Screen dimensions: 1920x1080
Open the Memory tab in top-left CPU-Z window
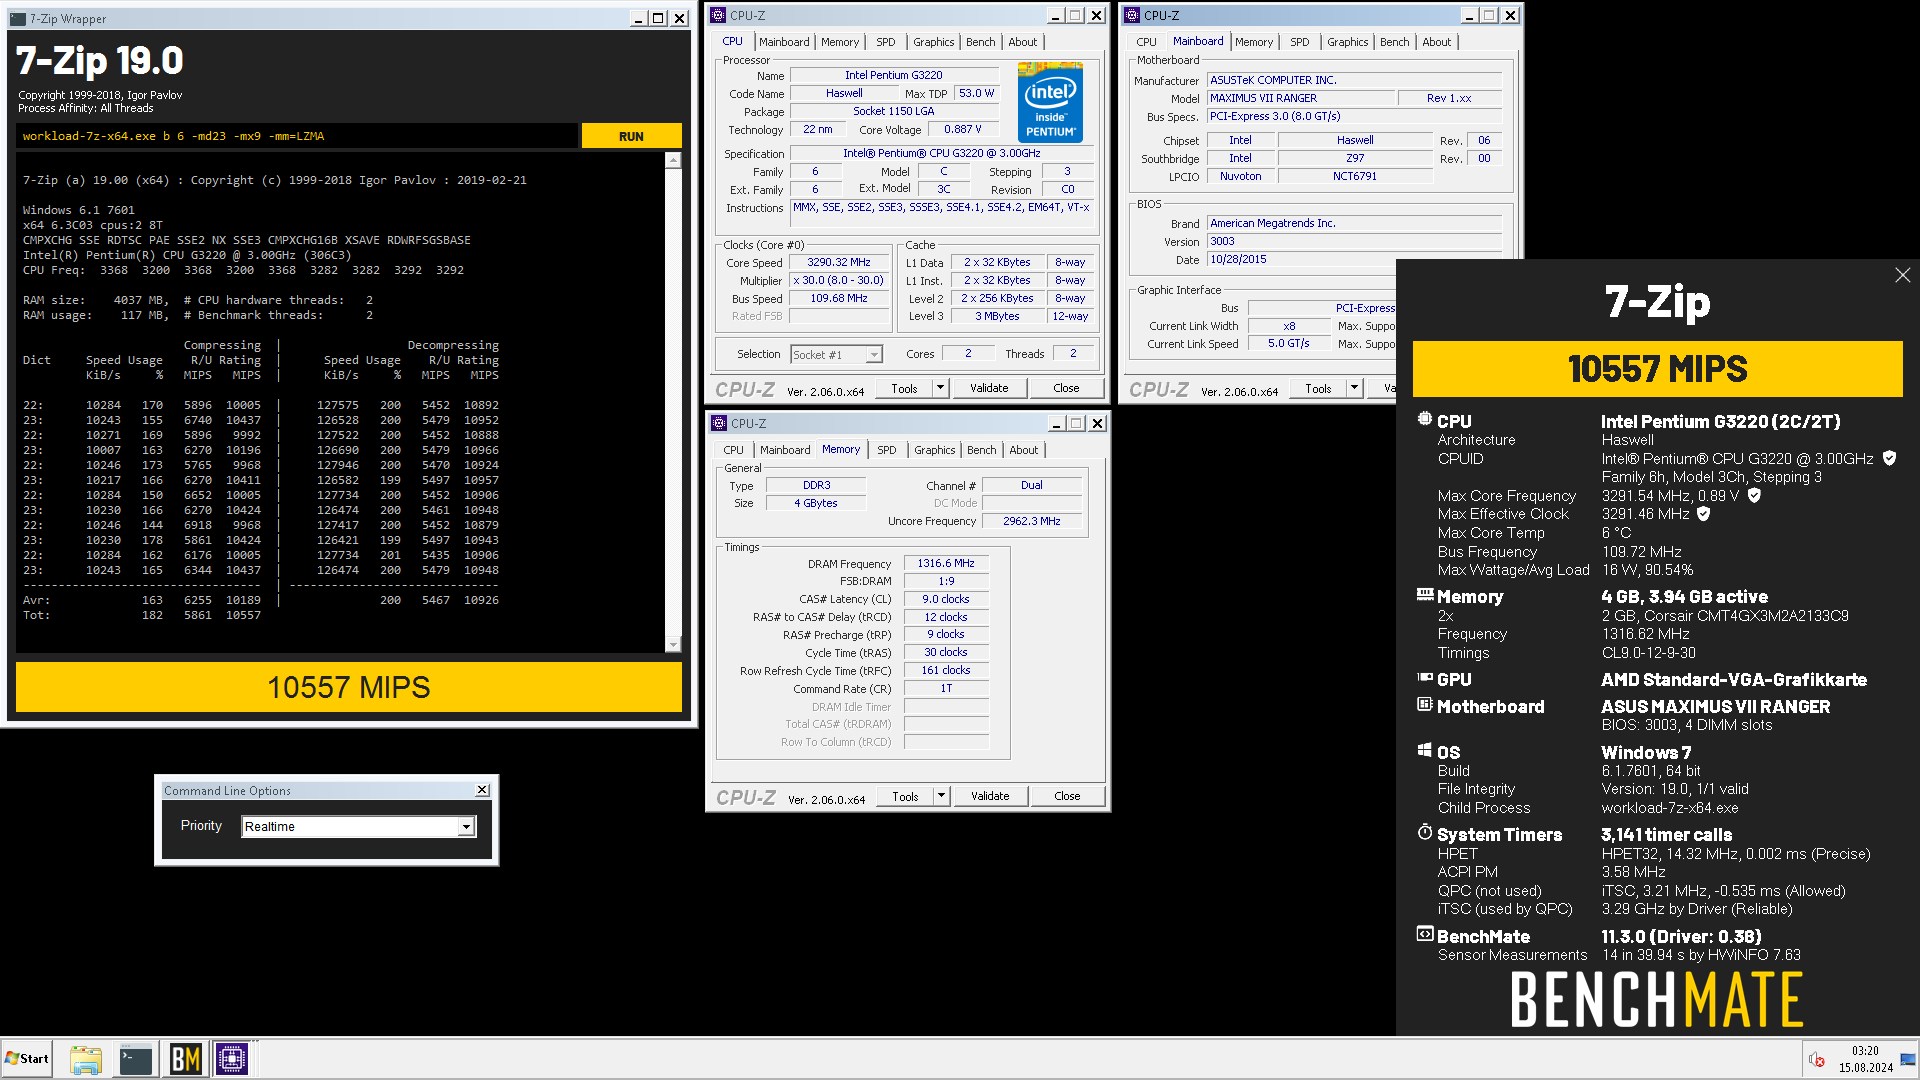840,42
